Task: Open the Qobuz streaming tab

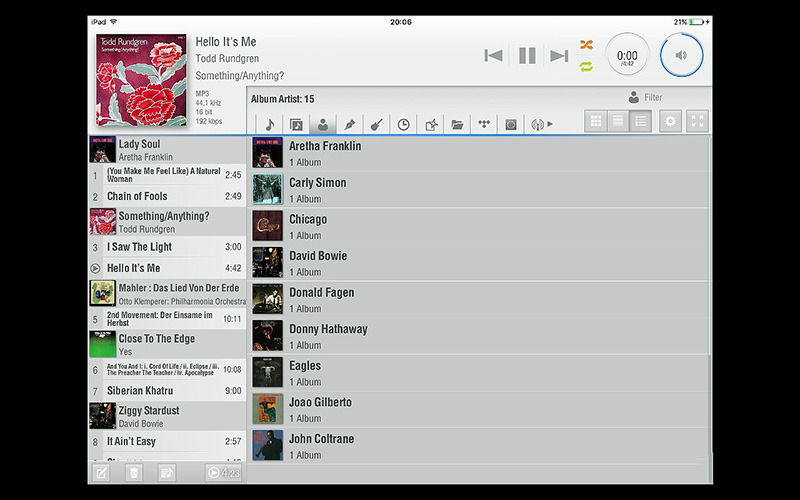Action: coord(511,124)
